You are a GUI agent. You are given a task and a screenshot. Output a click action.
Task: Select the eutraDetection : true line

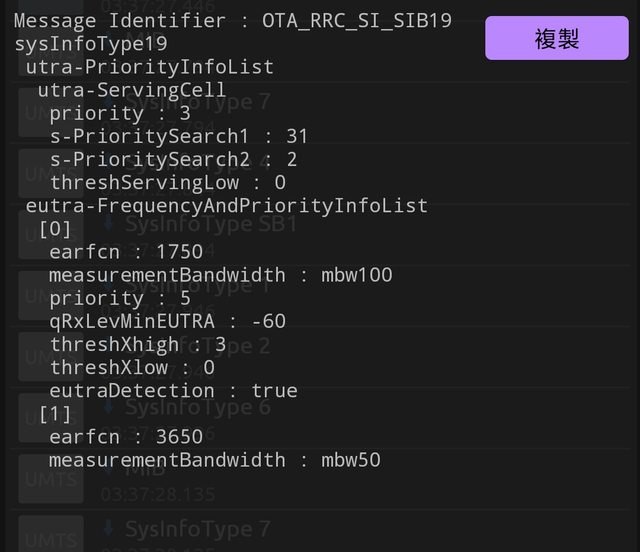173,391
